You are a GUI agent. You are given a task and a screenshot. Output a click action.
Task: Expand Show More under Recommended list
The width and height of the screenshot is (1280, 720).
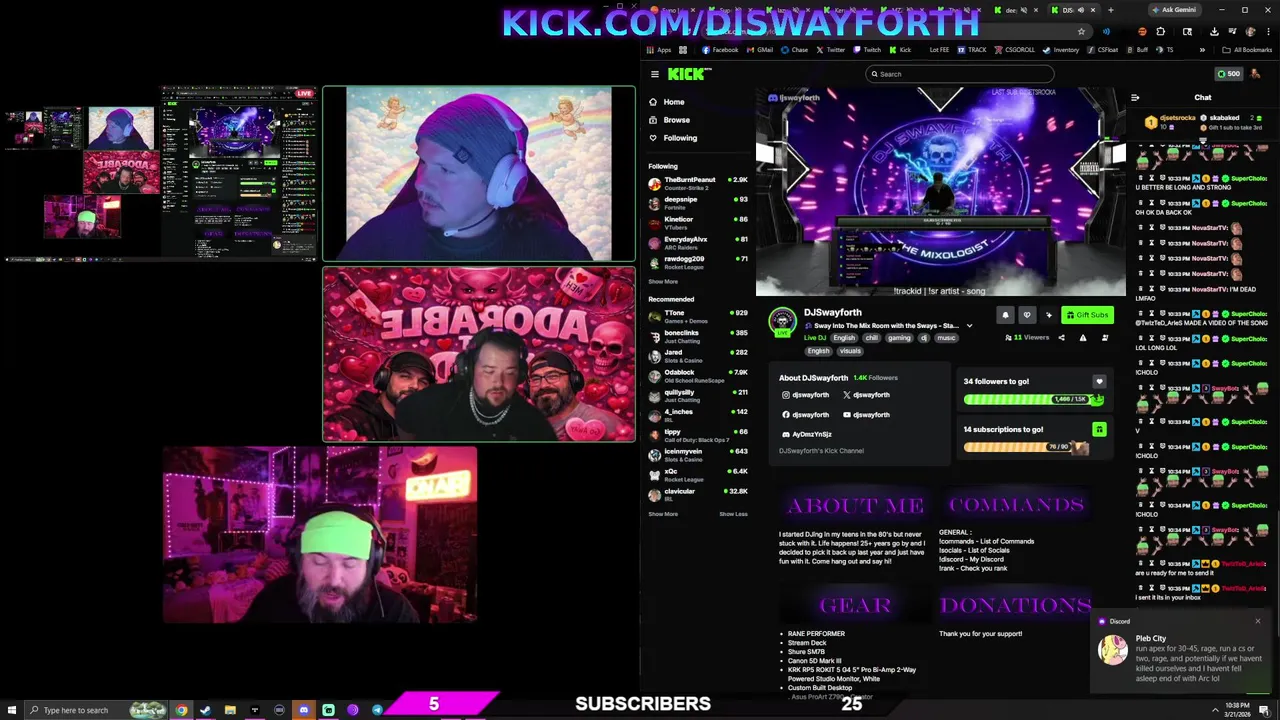click(x=663, y=514)
